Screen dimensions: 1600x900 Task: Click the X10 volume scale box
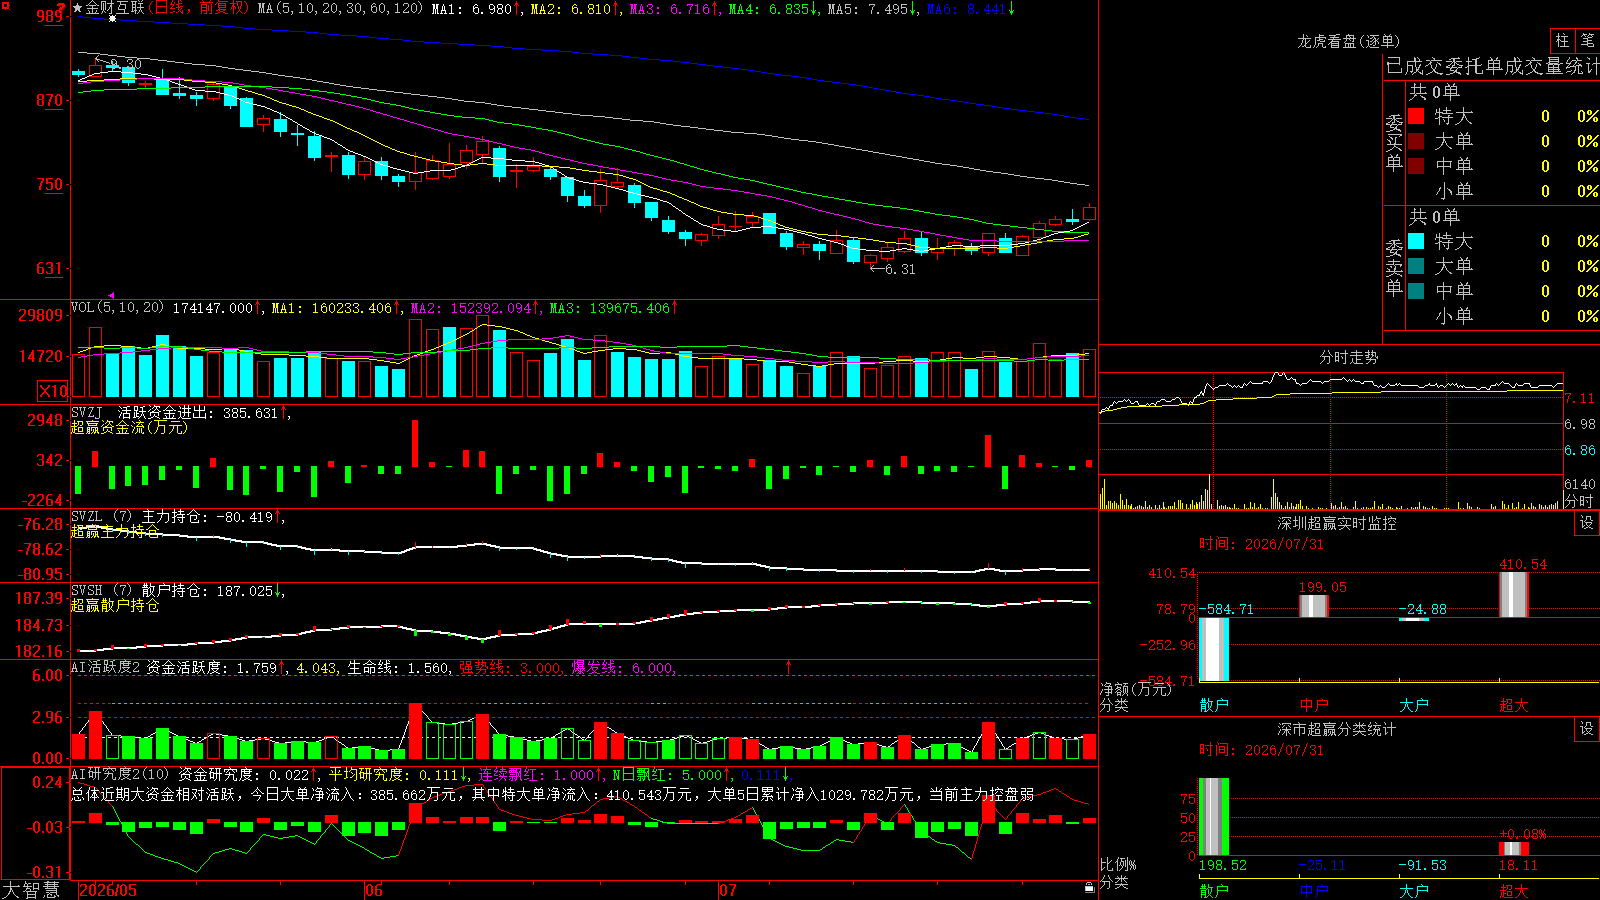[53, 391]
